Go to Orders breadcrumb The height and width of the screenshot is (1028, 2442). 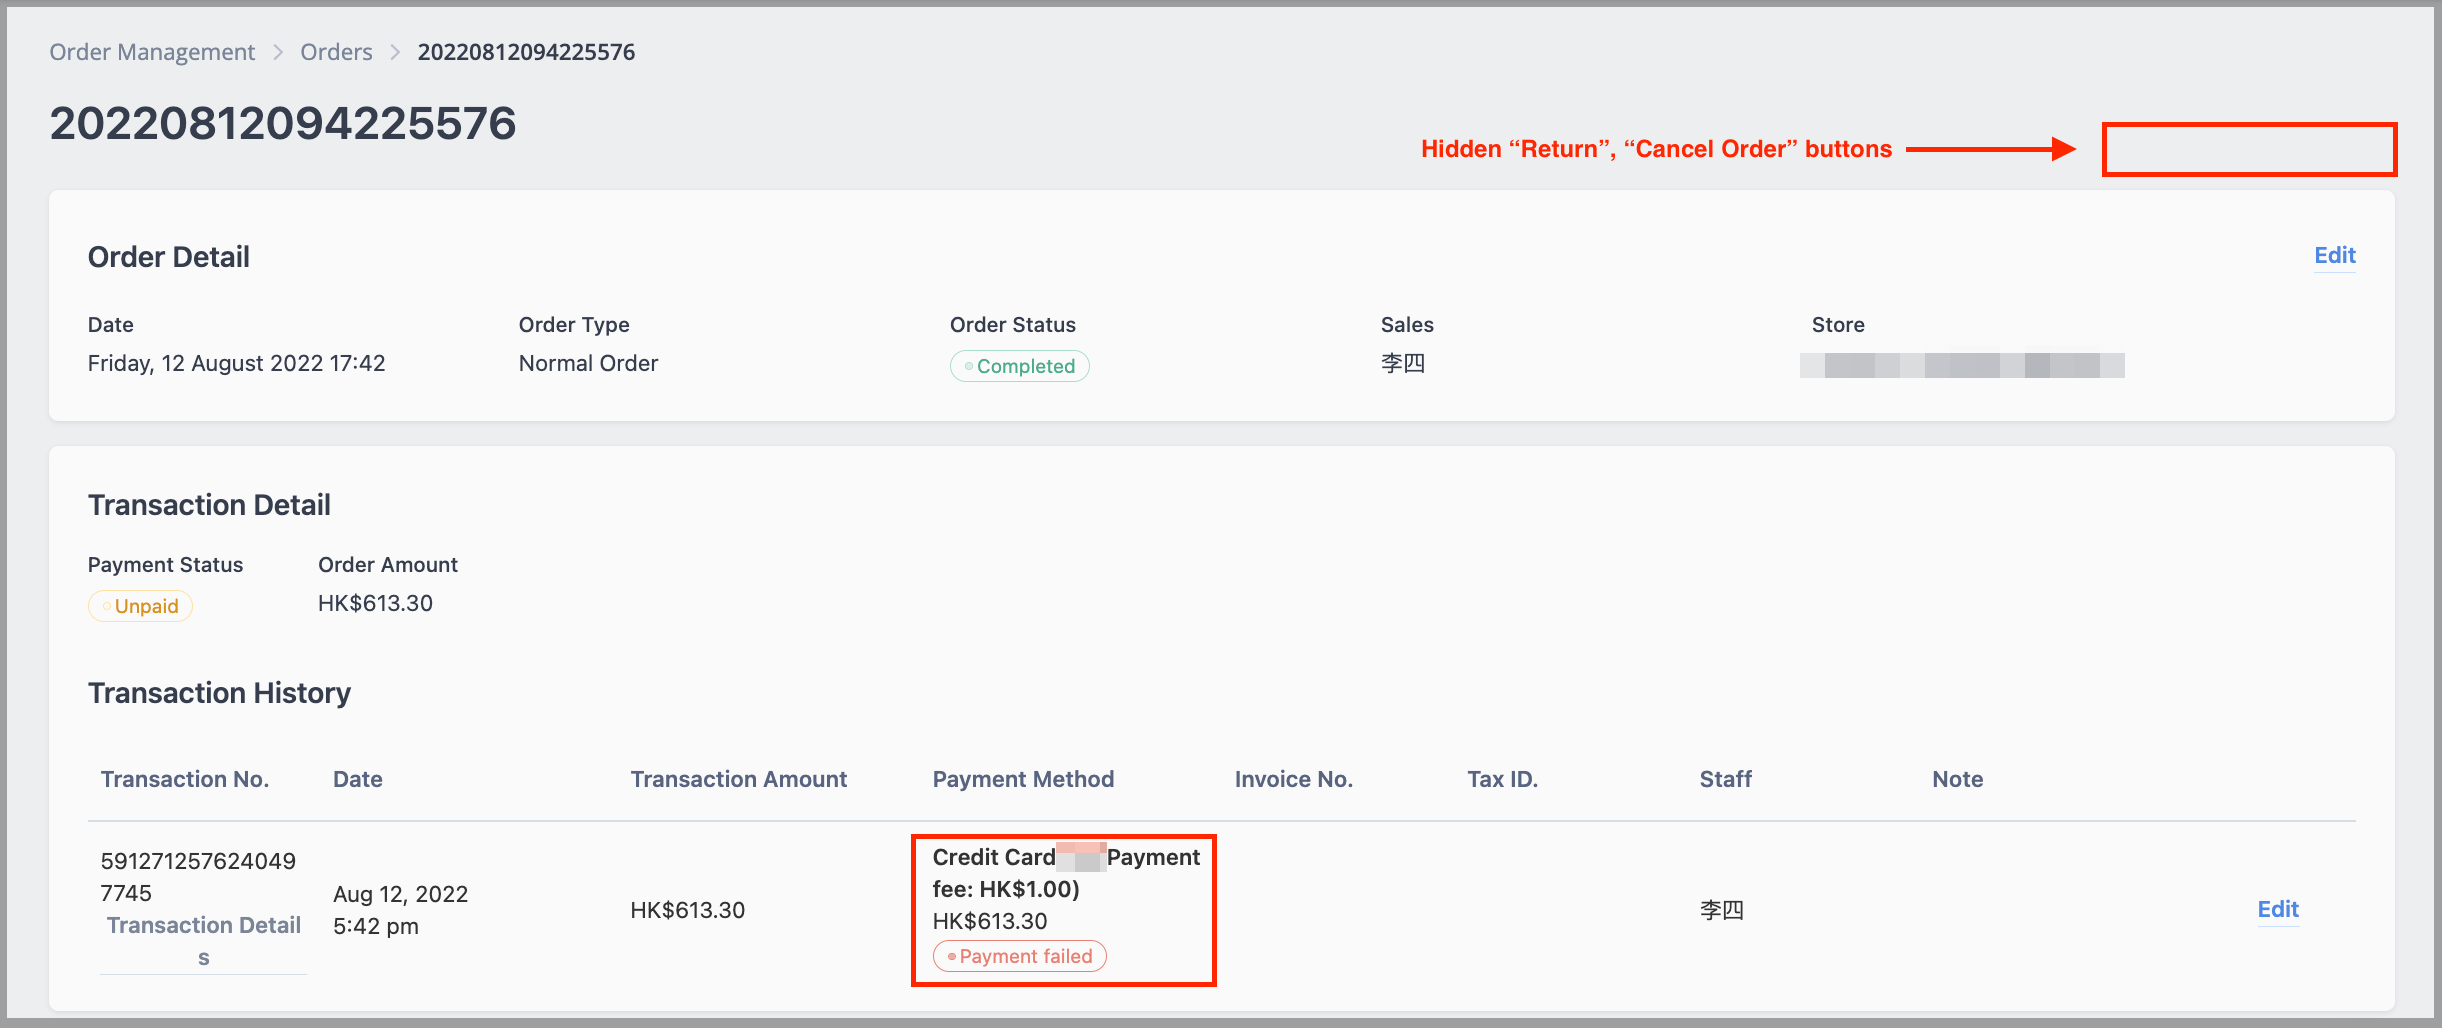pos(336,52)
